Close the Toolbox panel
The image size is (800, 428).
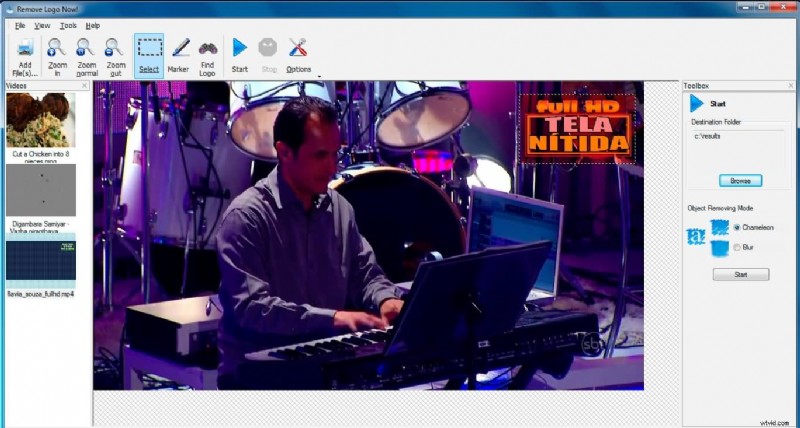[790, 86]
